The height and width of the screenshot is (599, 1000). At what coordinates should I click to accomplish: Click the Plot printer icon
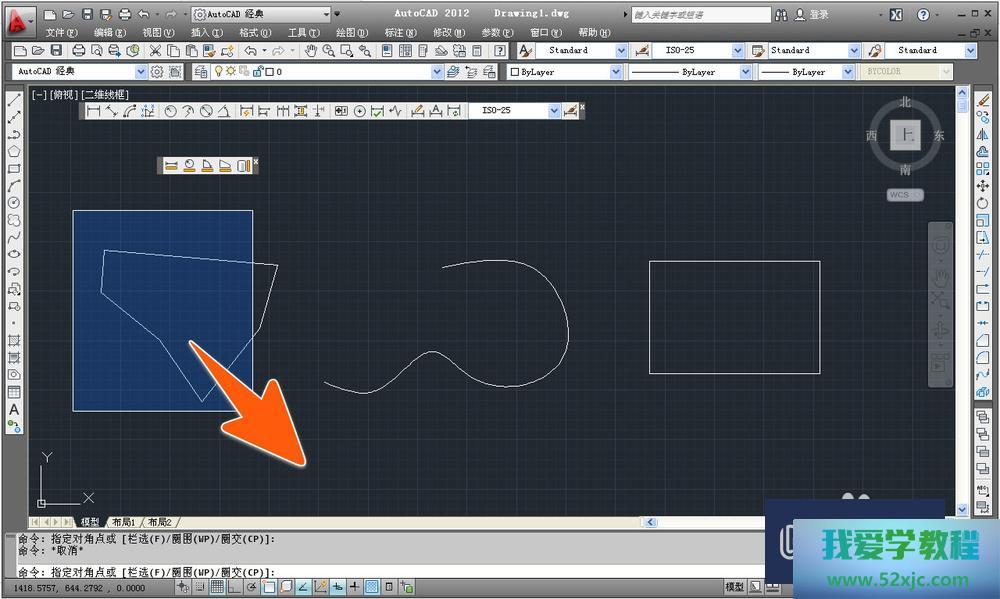tap(78, 51)
